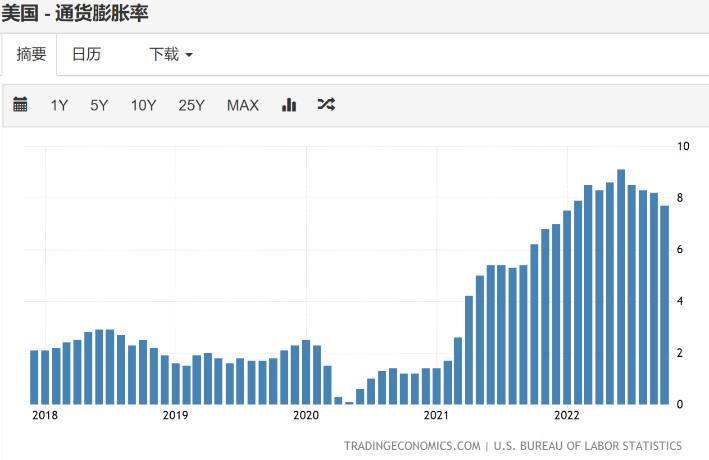The height and width of the screenshot is (460, 709).
Task: Select the 10Y time range
Action: (143, 105)
